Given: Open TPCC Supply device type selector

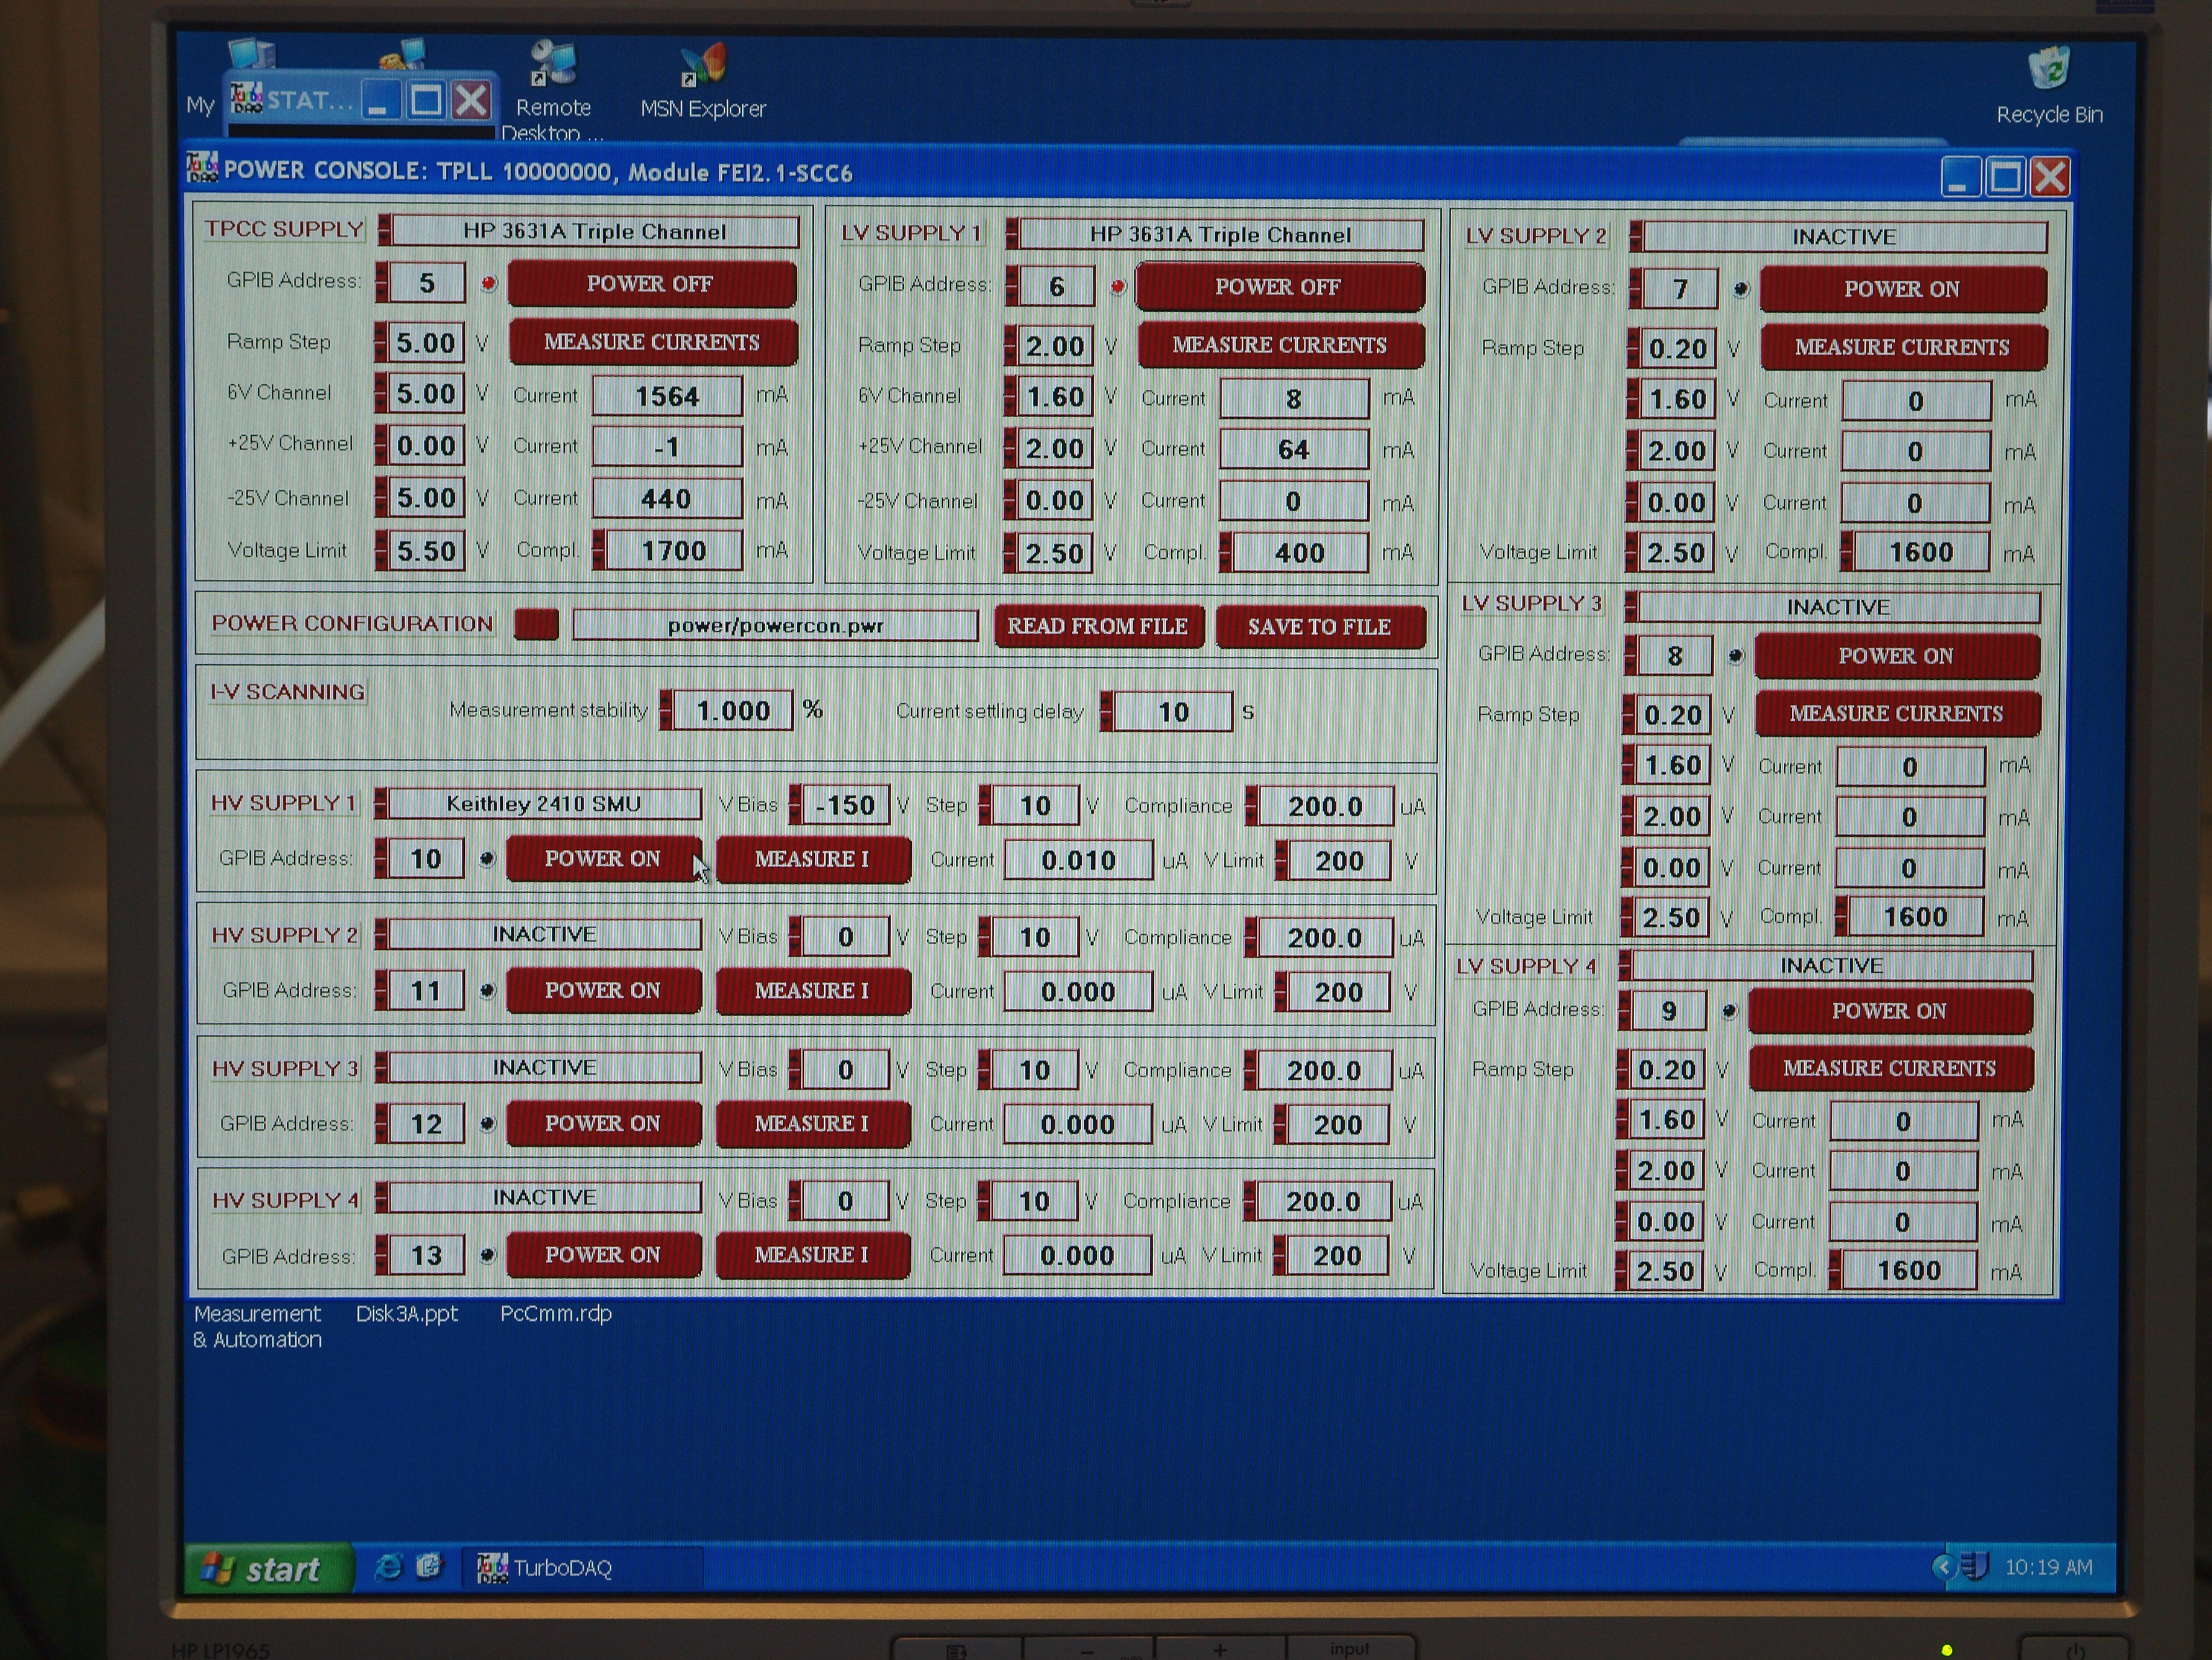Looking at the screenshot, I should click(595, 232).
